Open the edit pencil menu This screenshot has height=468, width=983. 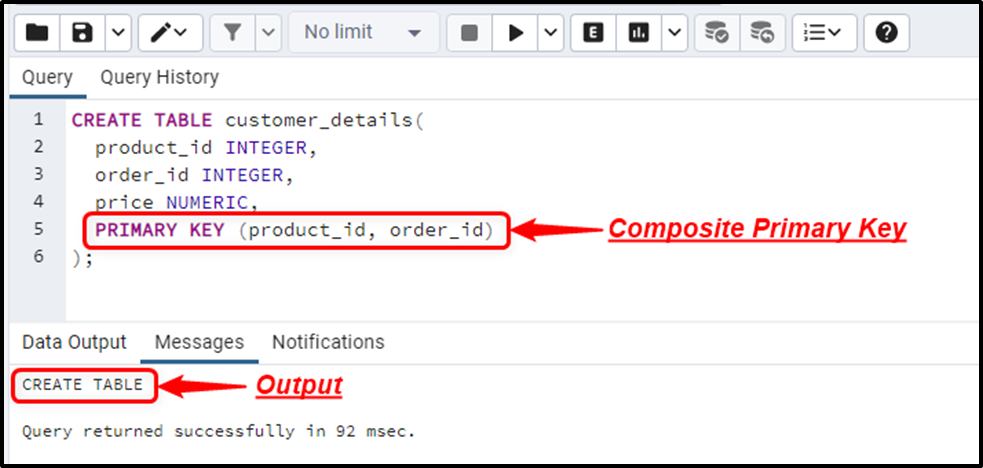[170, 33]
